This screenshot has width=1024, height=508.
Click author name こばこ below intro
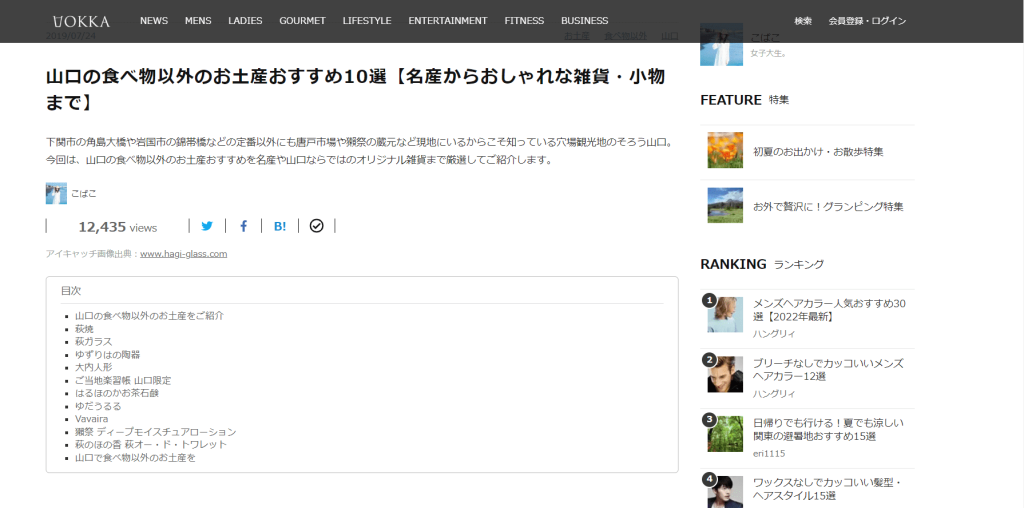pos(84,193)
